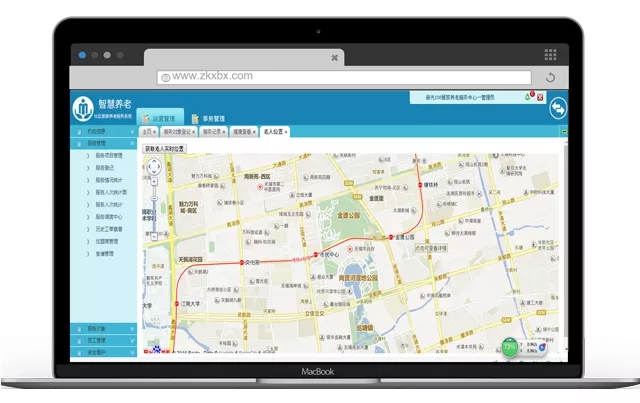Expand the 机构信息 sidebar section
Image resolution: width=640 pixels, height=403 pixels.
(105, 131)
